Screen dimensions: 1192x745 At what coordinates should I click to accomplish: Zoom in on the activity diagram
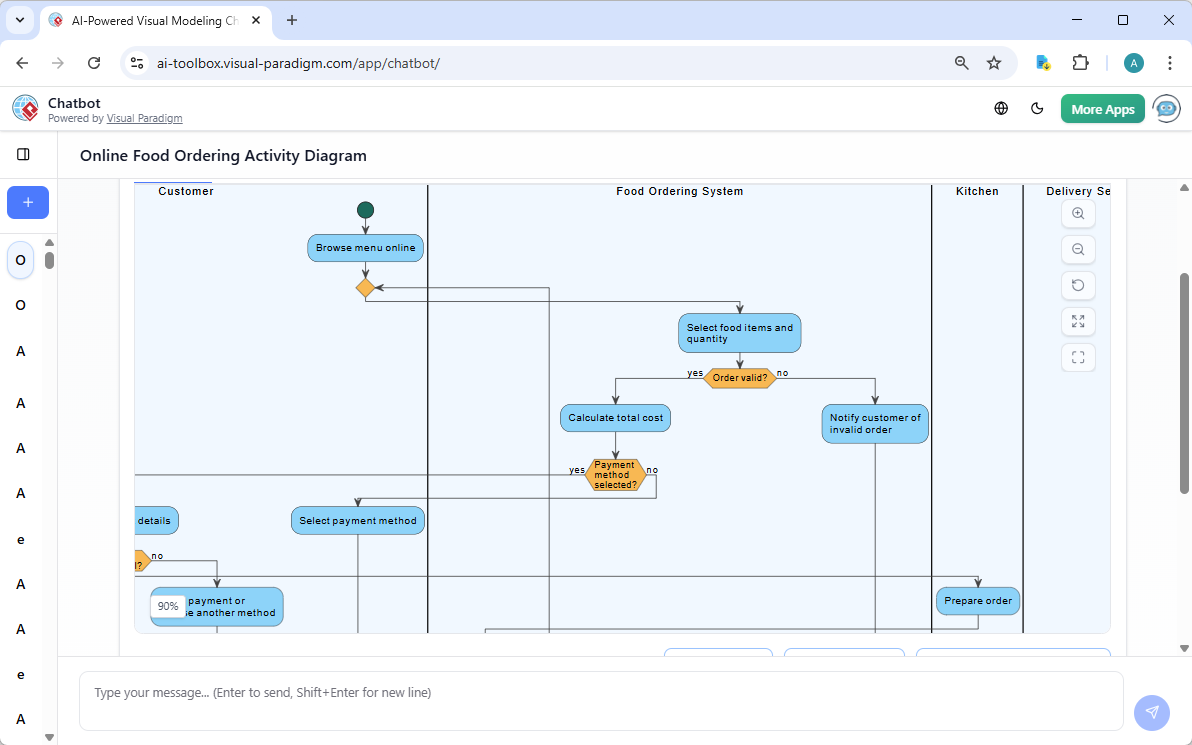pos(1078,213)
